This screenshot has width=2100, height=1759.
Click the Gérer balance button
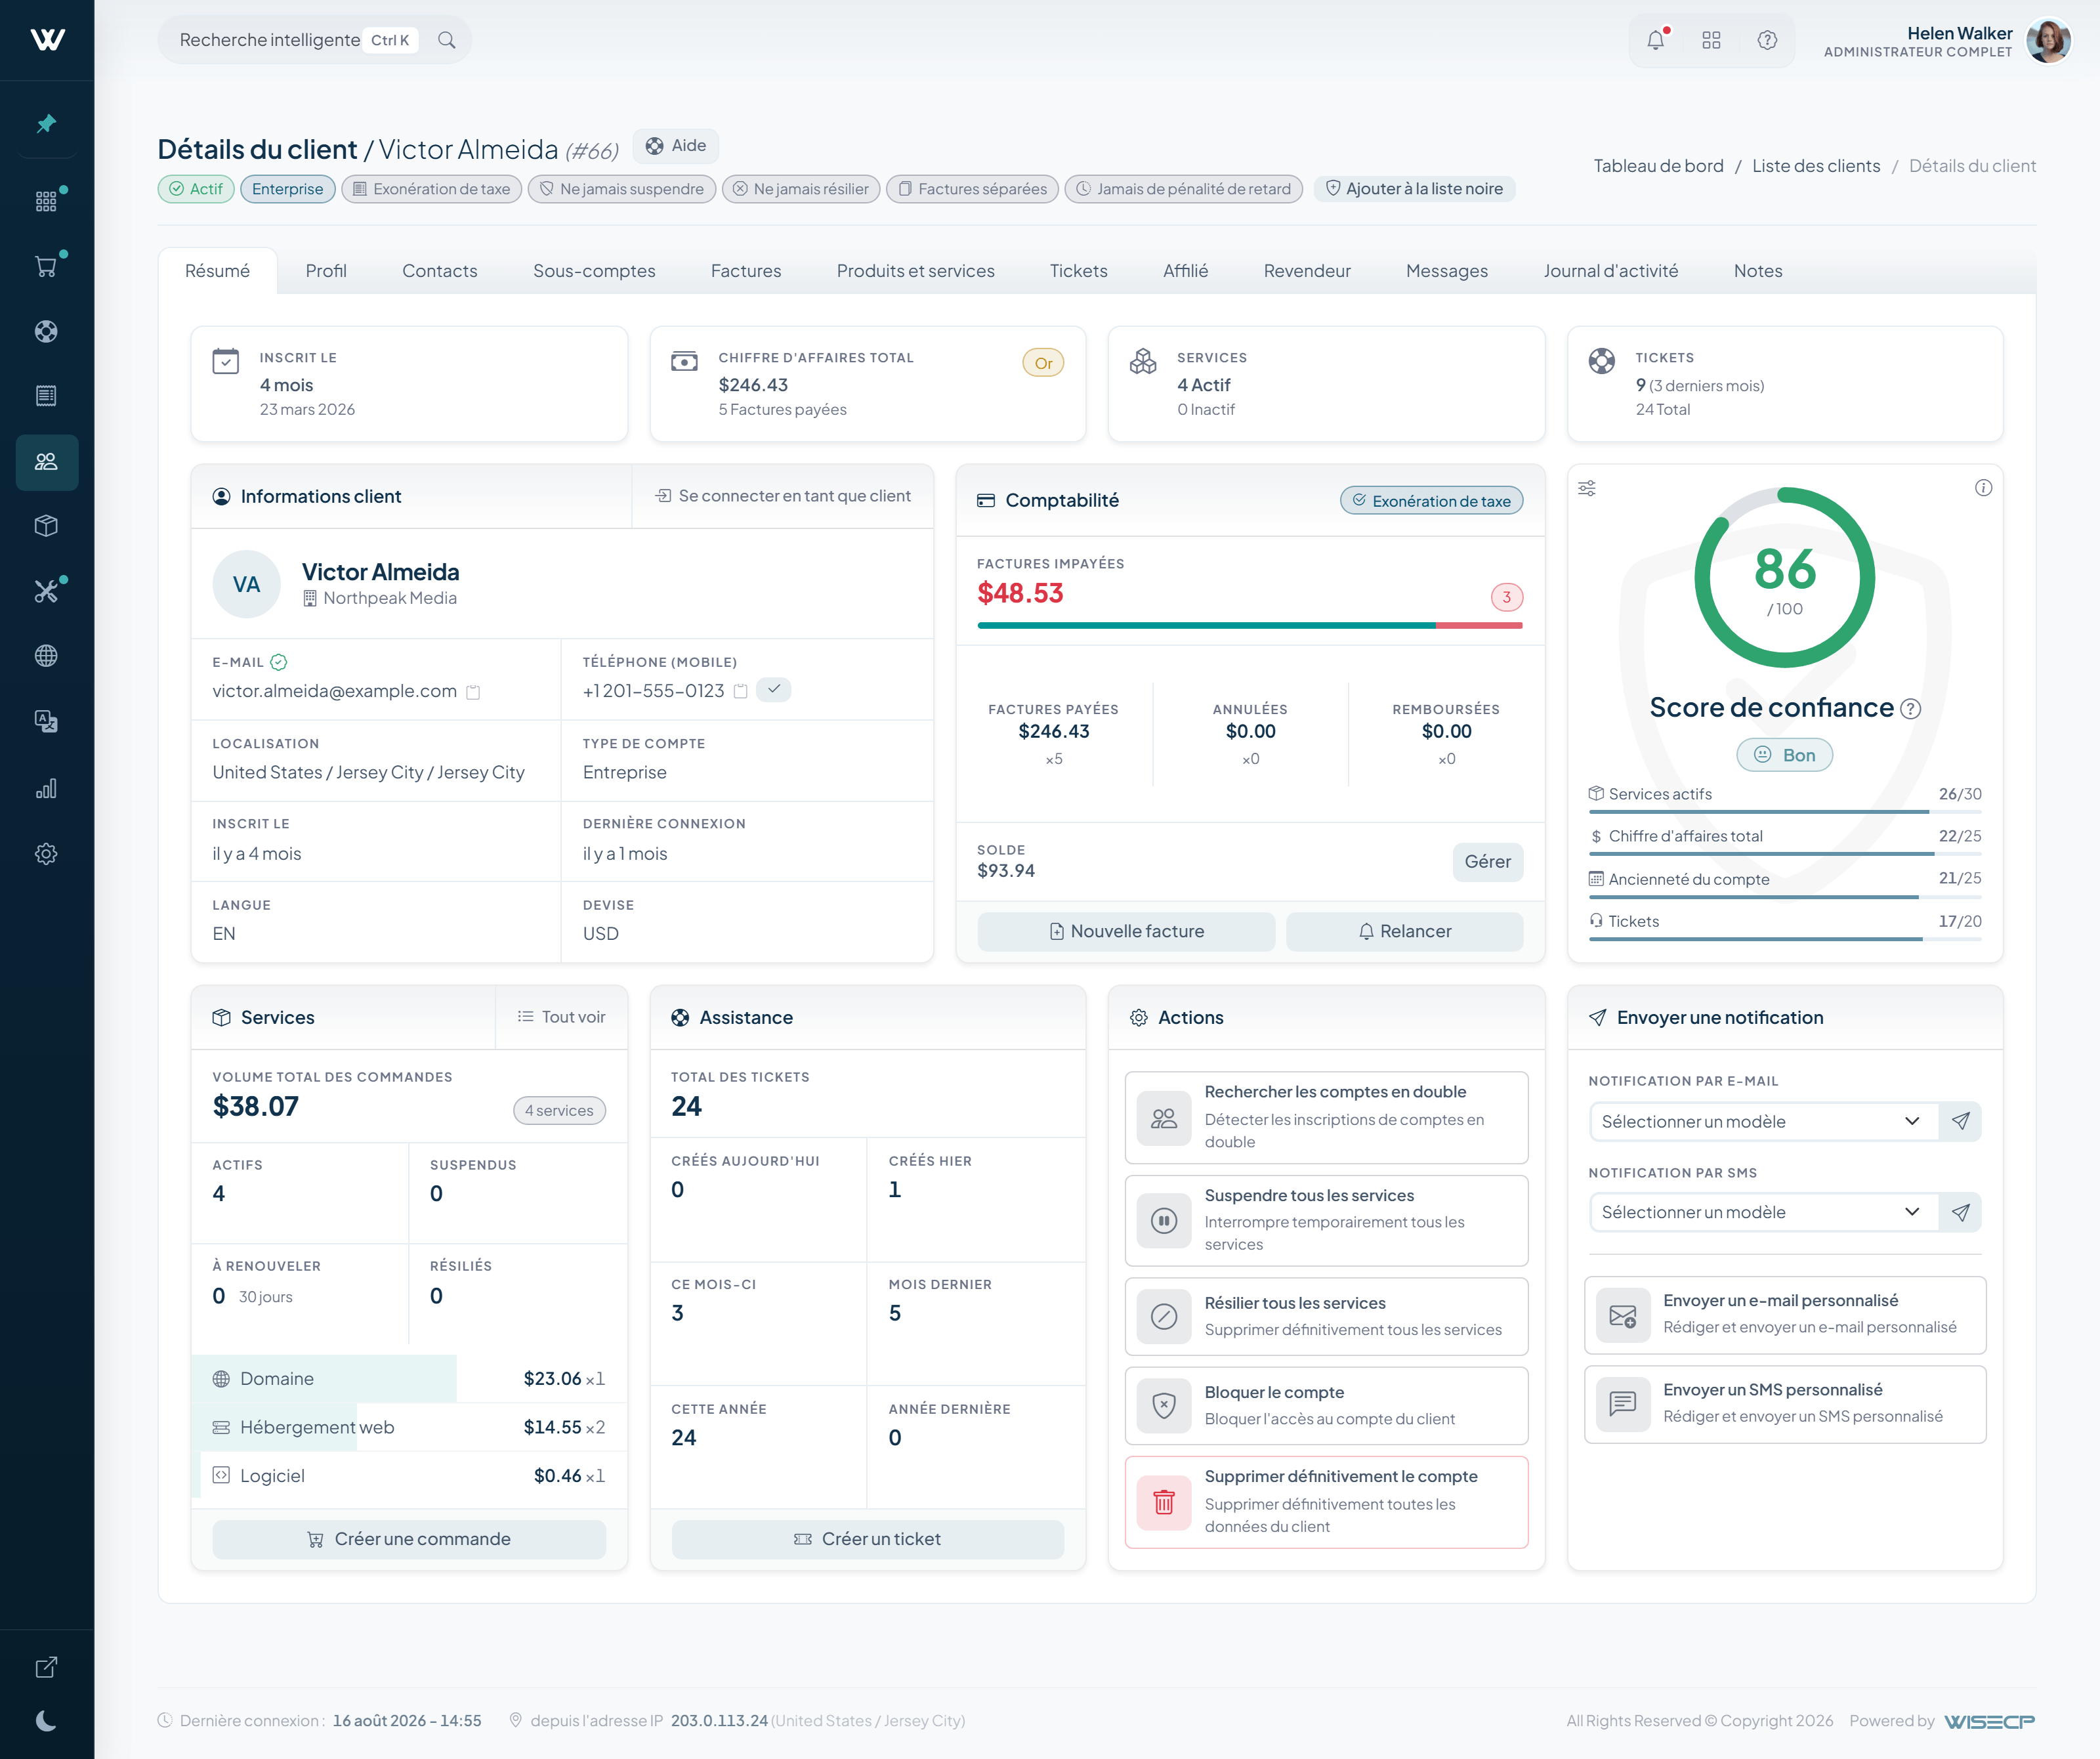click(x=1487, y=862)
